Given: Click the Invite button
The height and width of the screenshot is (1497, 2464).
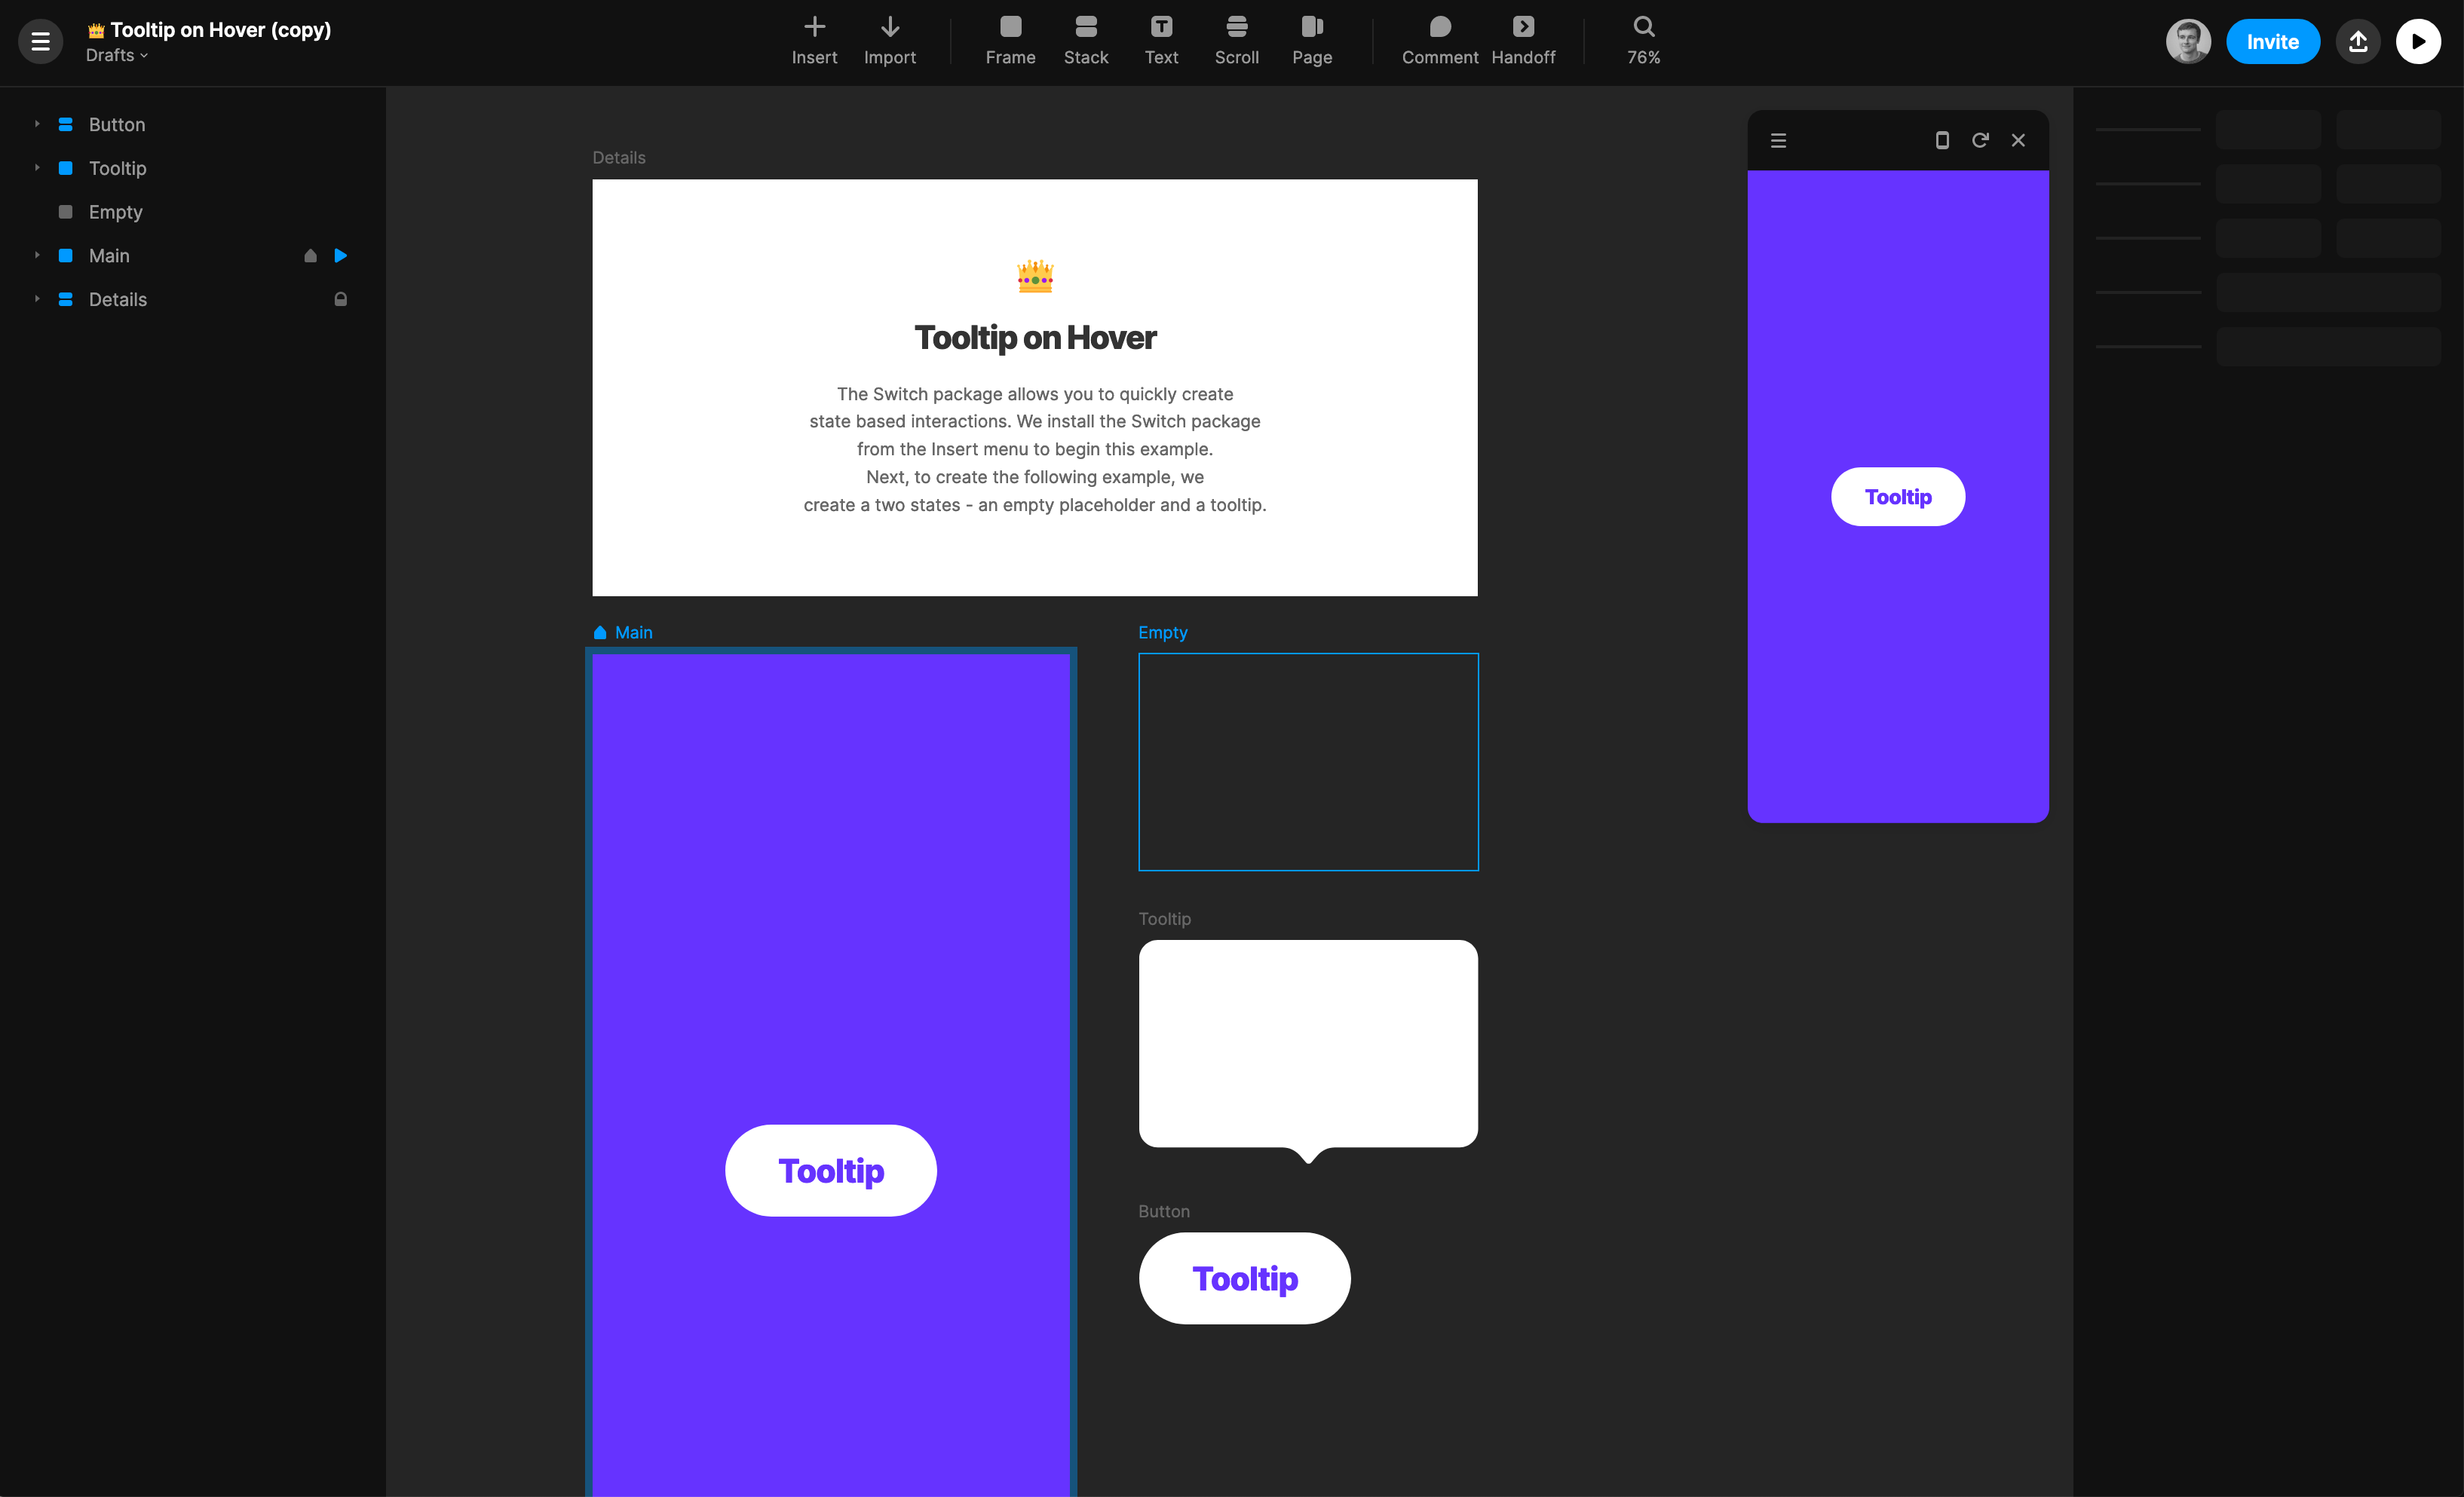Looking at the screenshot, I should (x=2272, y=41).
